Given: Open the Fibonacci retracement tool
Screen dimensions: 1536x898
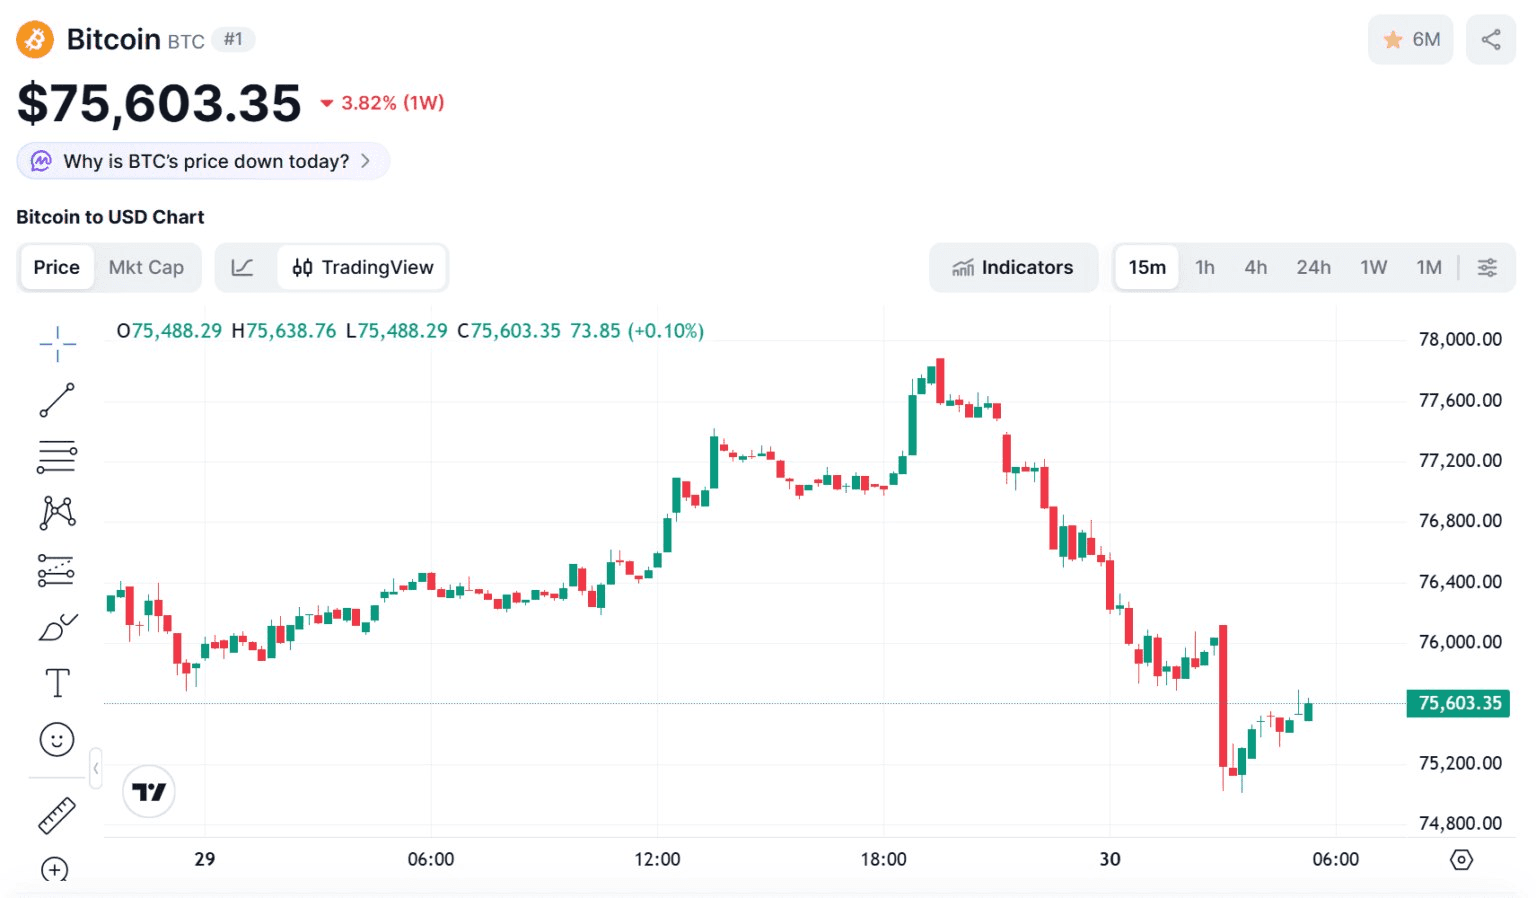Looking at the screenshot, I should 57,456.
